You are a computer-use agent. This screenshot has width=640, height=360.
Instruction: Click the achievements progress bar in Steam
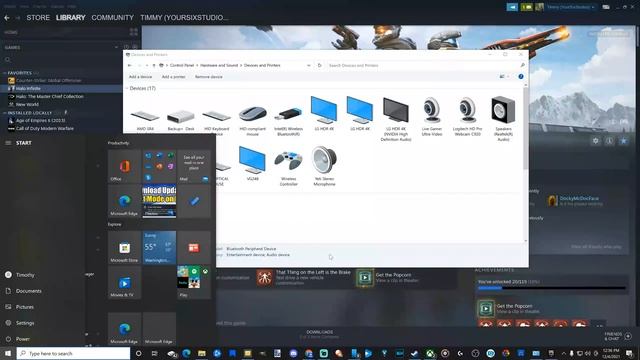(551, 288)
